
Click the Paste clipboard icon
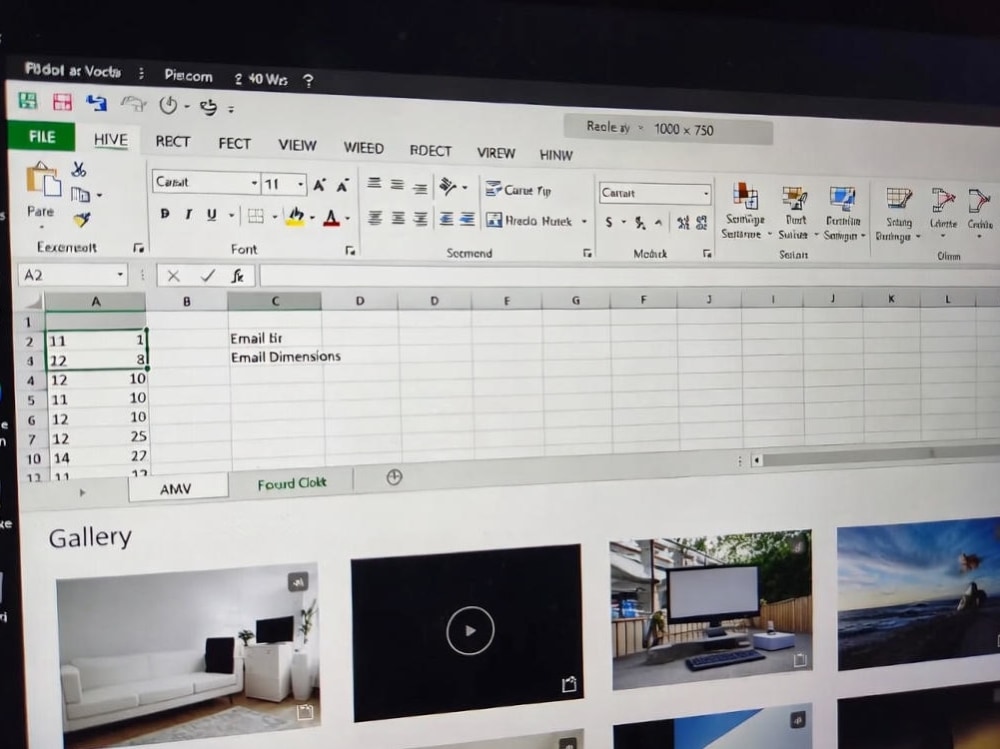(x=43, y=179)
